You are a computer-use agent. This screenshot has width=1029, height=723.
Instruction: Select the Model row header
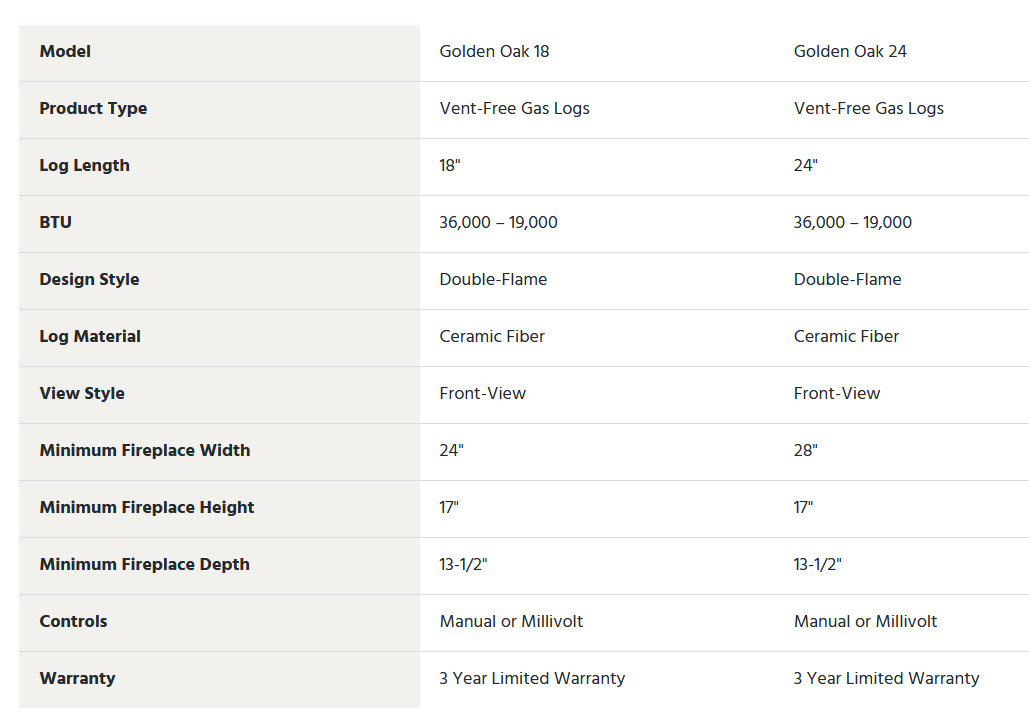tap(65, 51)
